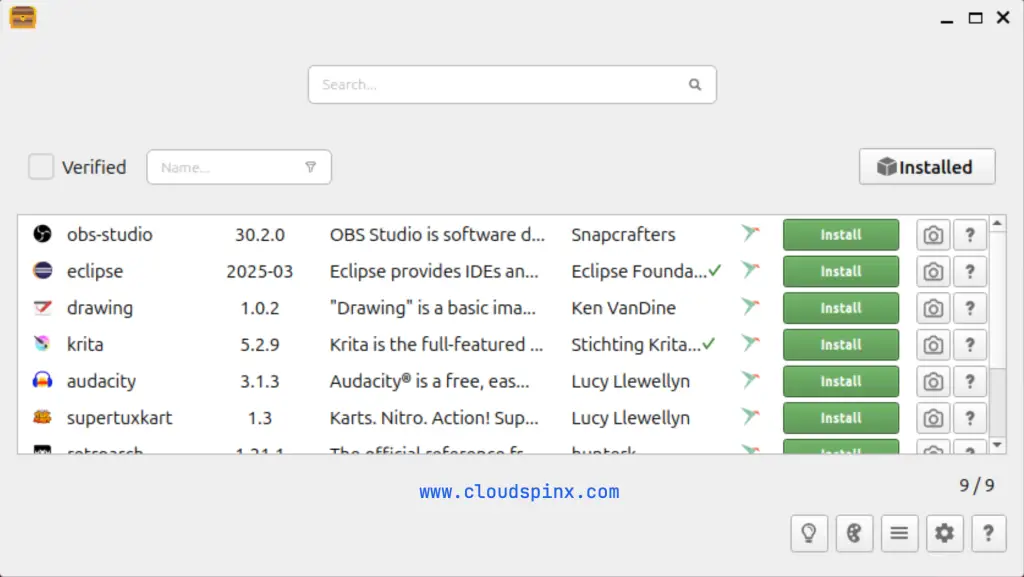
Task: Open information about eclipse package
Action: coord(969,271)
